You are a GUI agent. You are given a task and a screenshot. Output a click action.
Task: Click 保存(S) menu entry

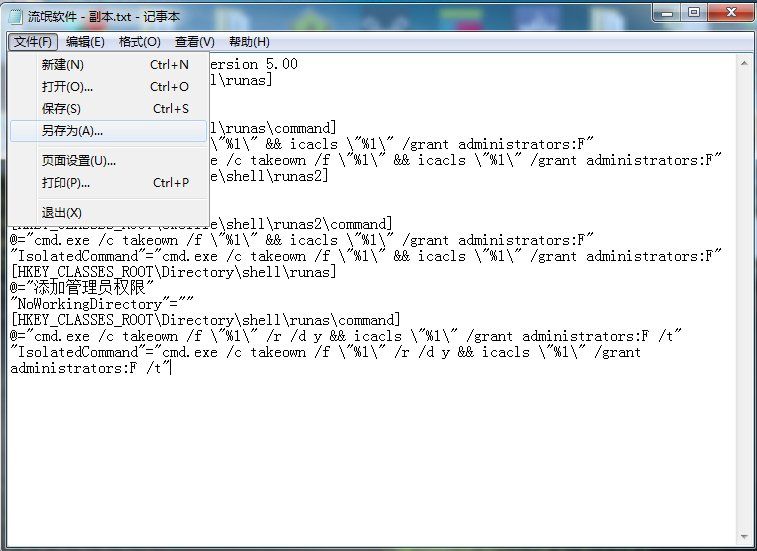coord(62,109)
